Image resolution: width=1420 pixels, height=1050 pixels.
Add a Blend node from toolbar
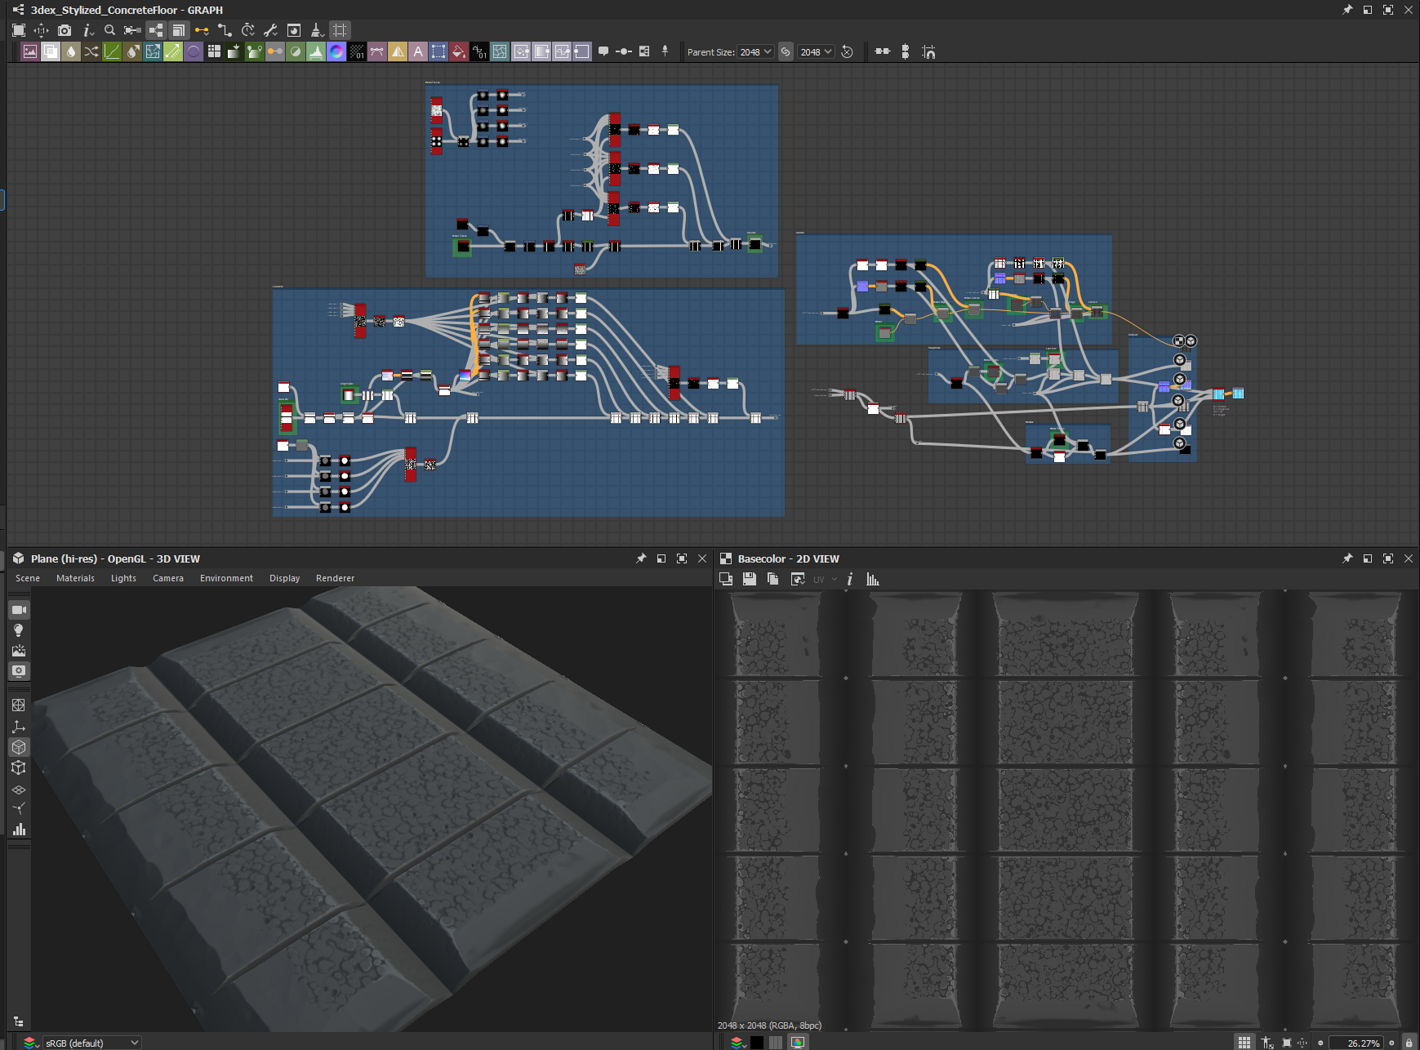point(50,52)
